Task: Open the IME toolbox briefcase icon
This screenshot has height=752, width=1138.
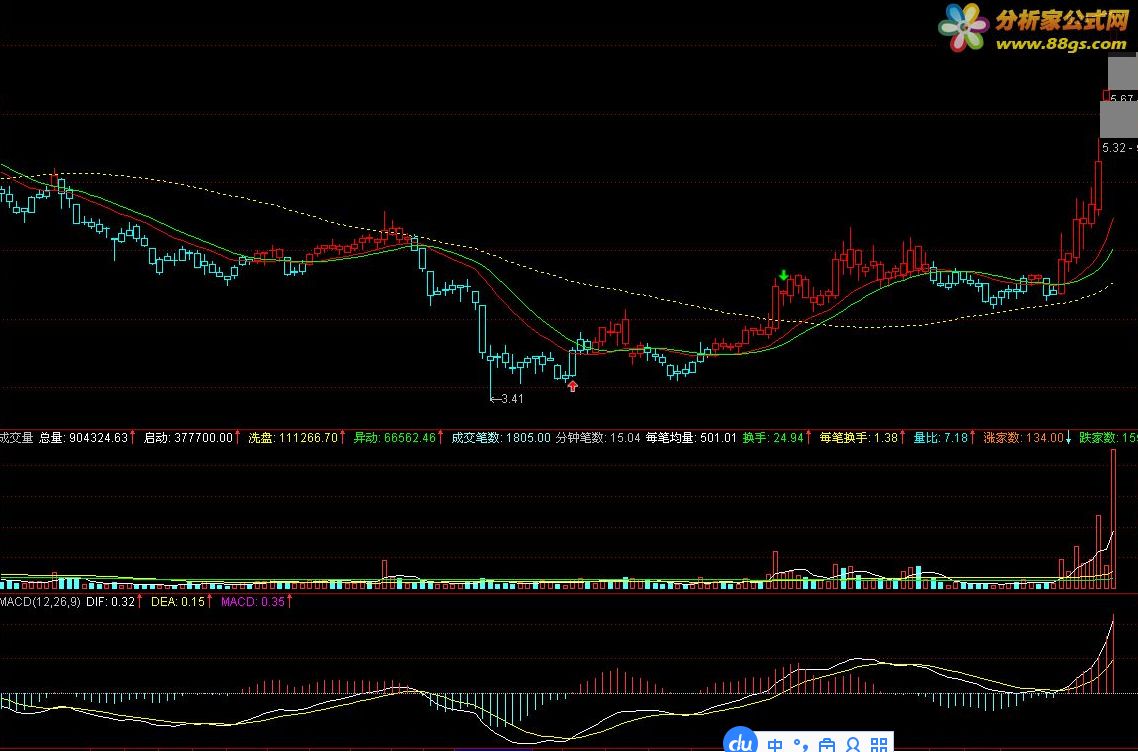Action: (x=827, y=745)
